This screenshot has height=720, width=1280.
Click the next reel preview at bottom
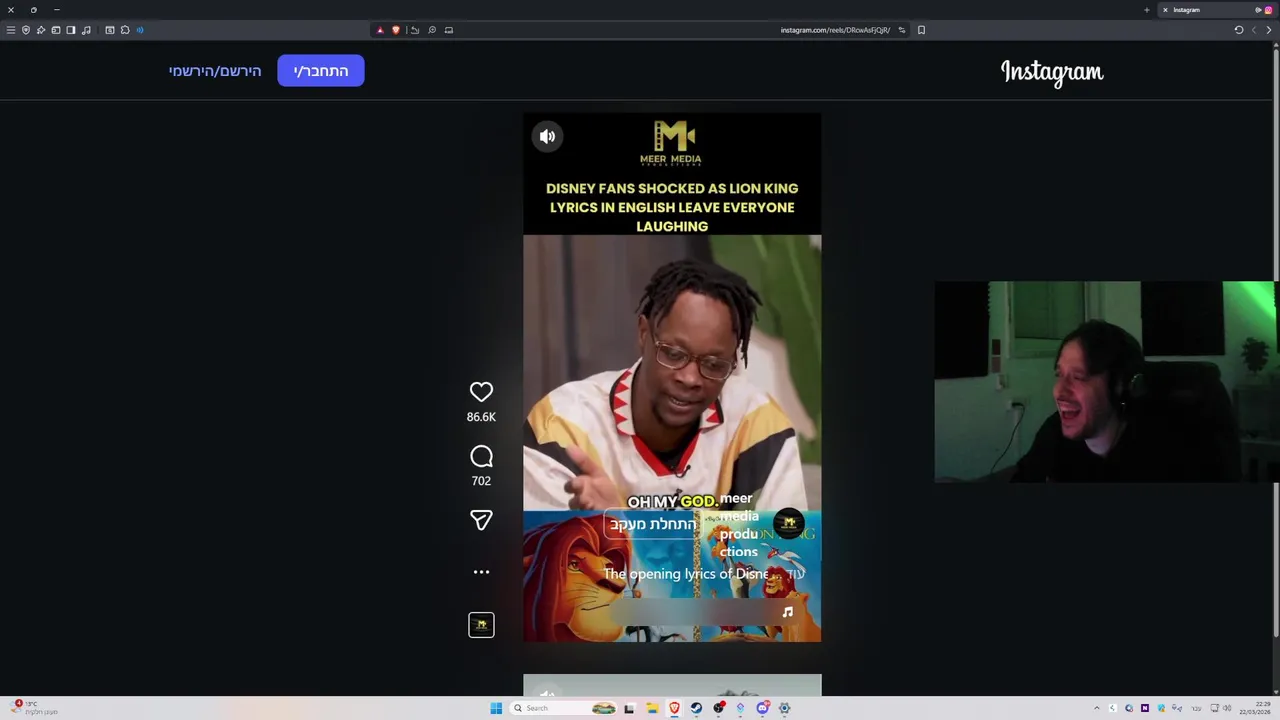pyautogui.click(x=672, y=685)
